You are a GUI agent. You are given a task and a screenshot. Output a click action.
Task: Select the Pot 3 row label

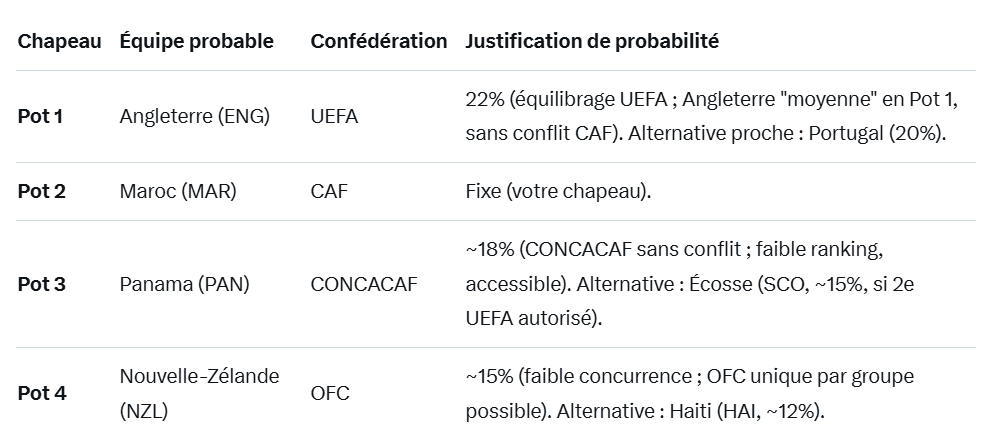click(41, 284)
